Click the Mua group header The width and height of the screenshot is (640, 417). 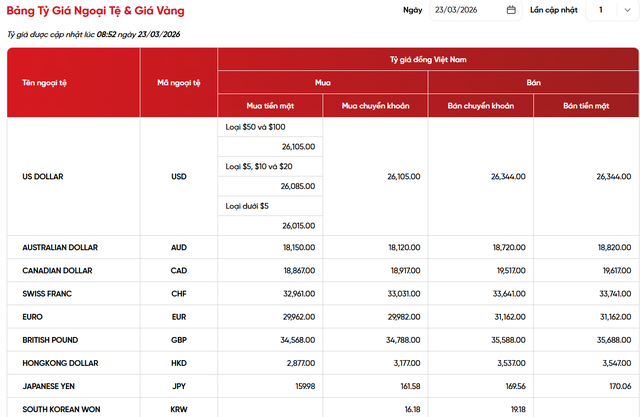pyautogui.click(x=323, y=82)
